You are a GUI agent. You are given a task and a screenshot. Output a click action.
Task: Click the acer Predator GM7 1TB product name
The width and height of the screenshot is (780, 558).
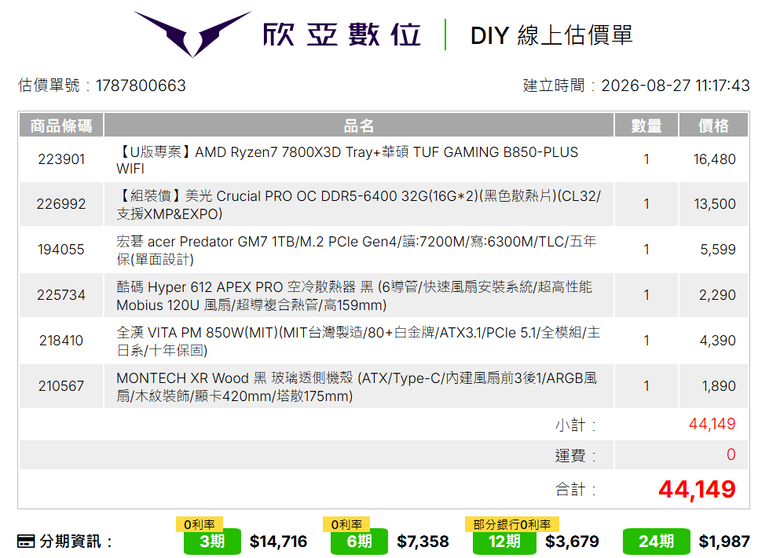[356, 250]
